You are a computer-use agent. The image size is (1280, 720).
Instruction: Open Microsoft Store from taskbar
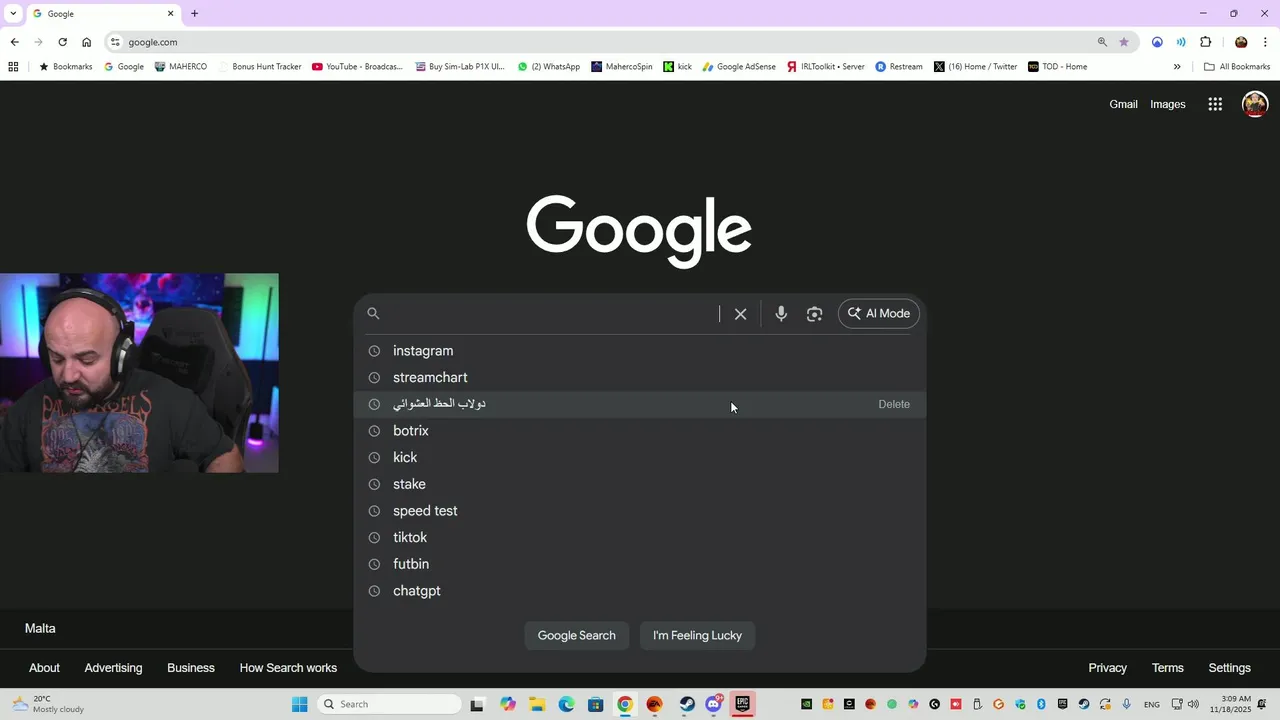pos(595,704)
